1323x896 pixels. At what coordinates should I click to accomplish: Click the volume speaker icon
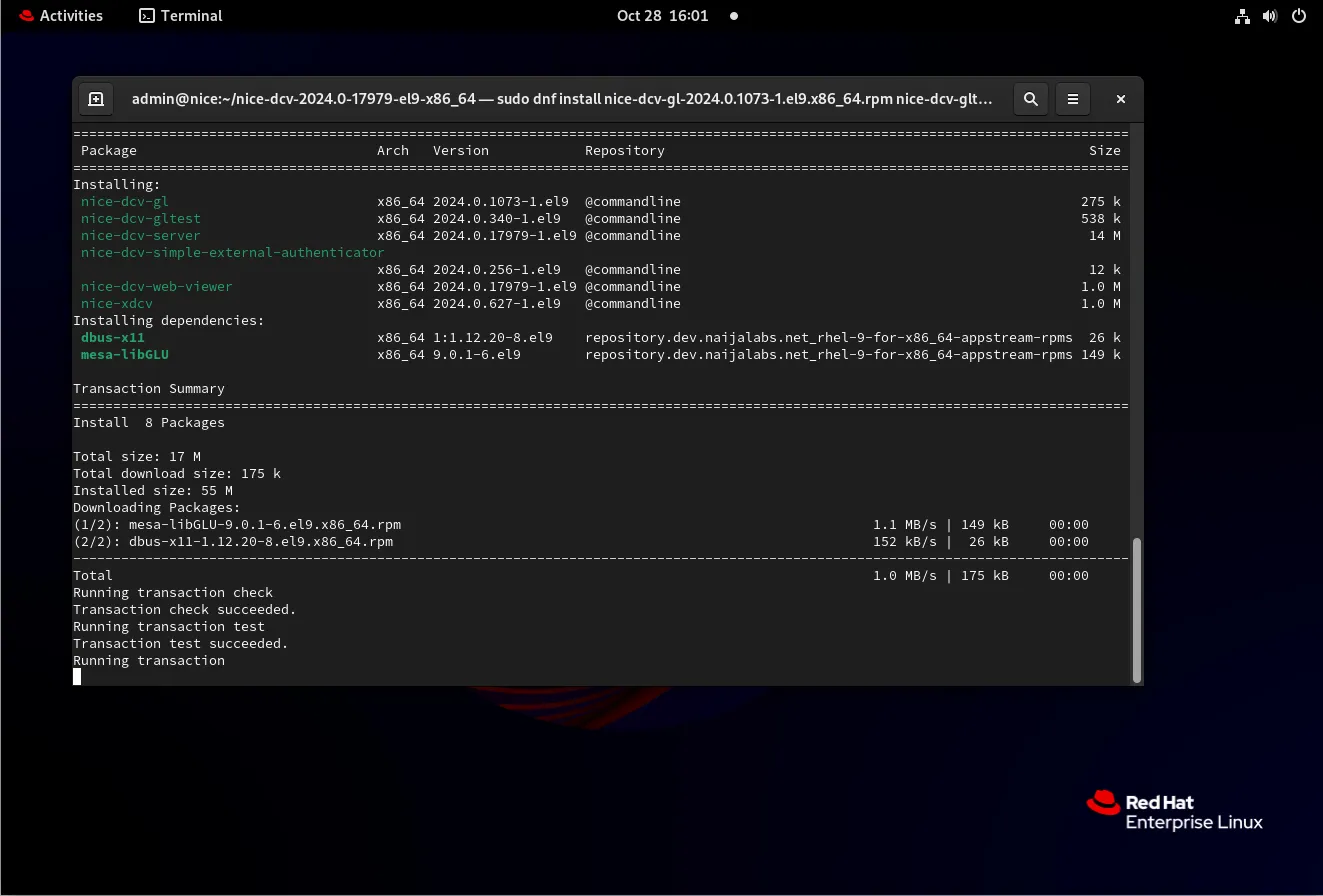[x=1270, y=16]
